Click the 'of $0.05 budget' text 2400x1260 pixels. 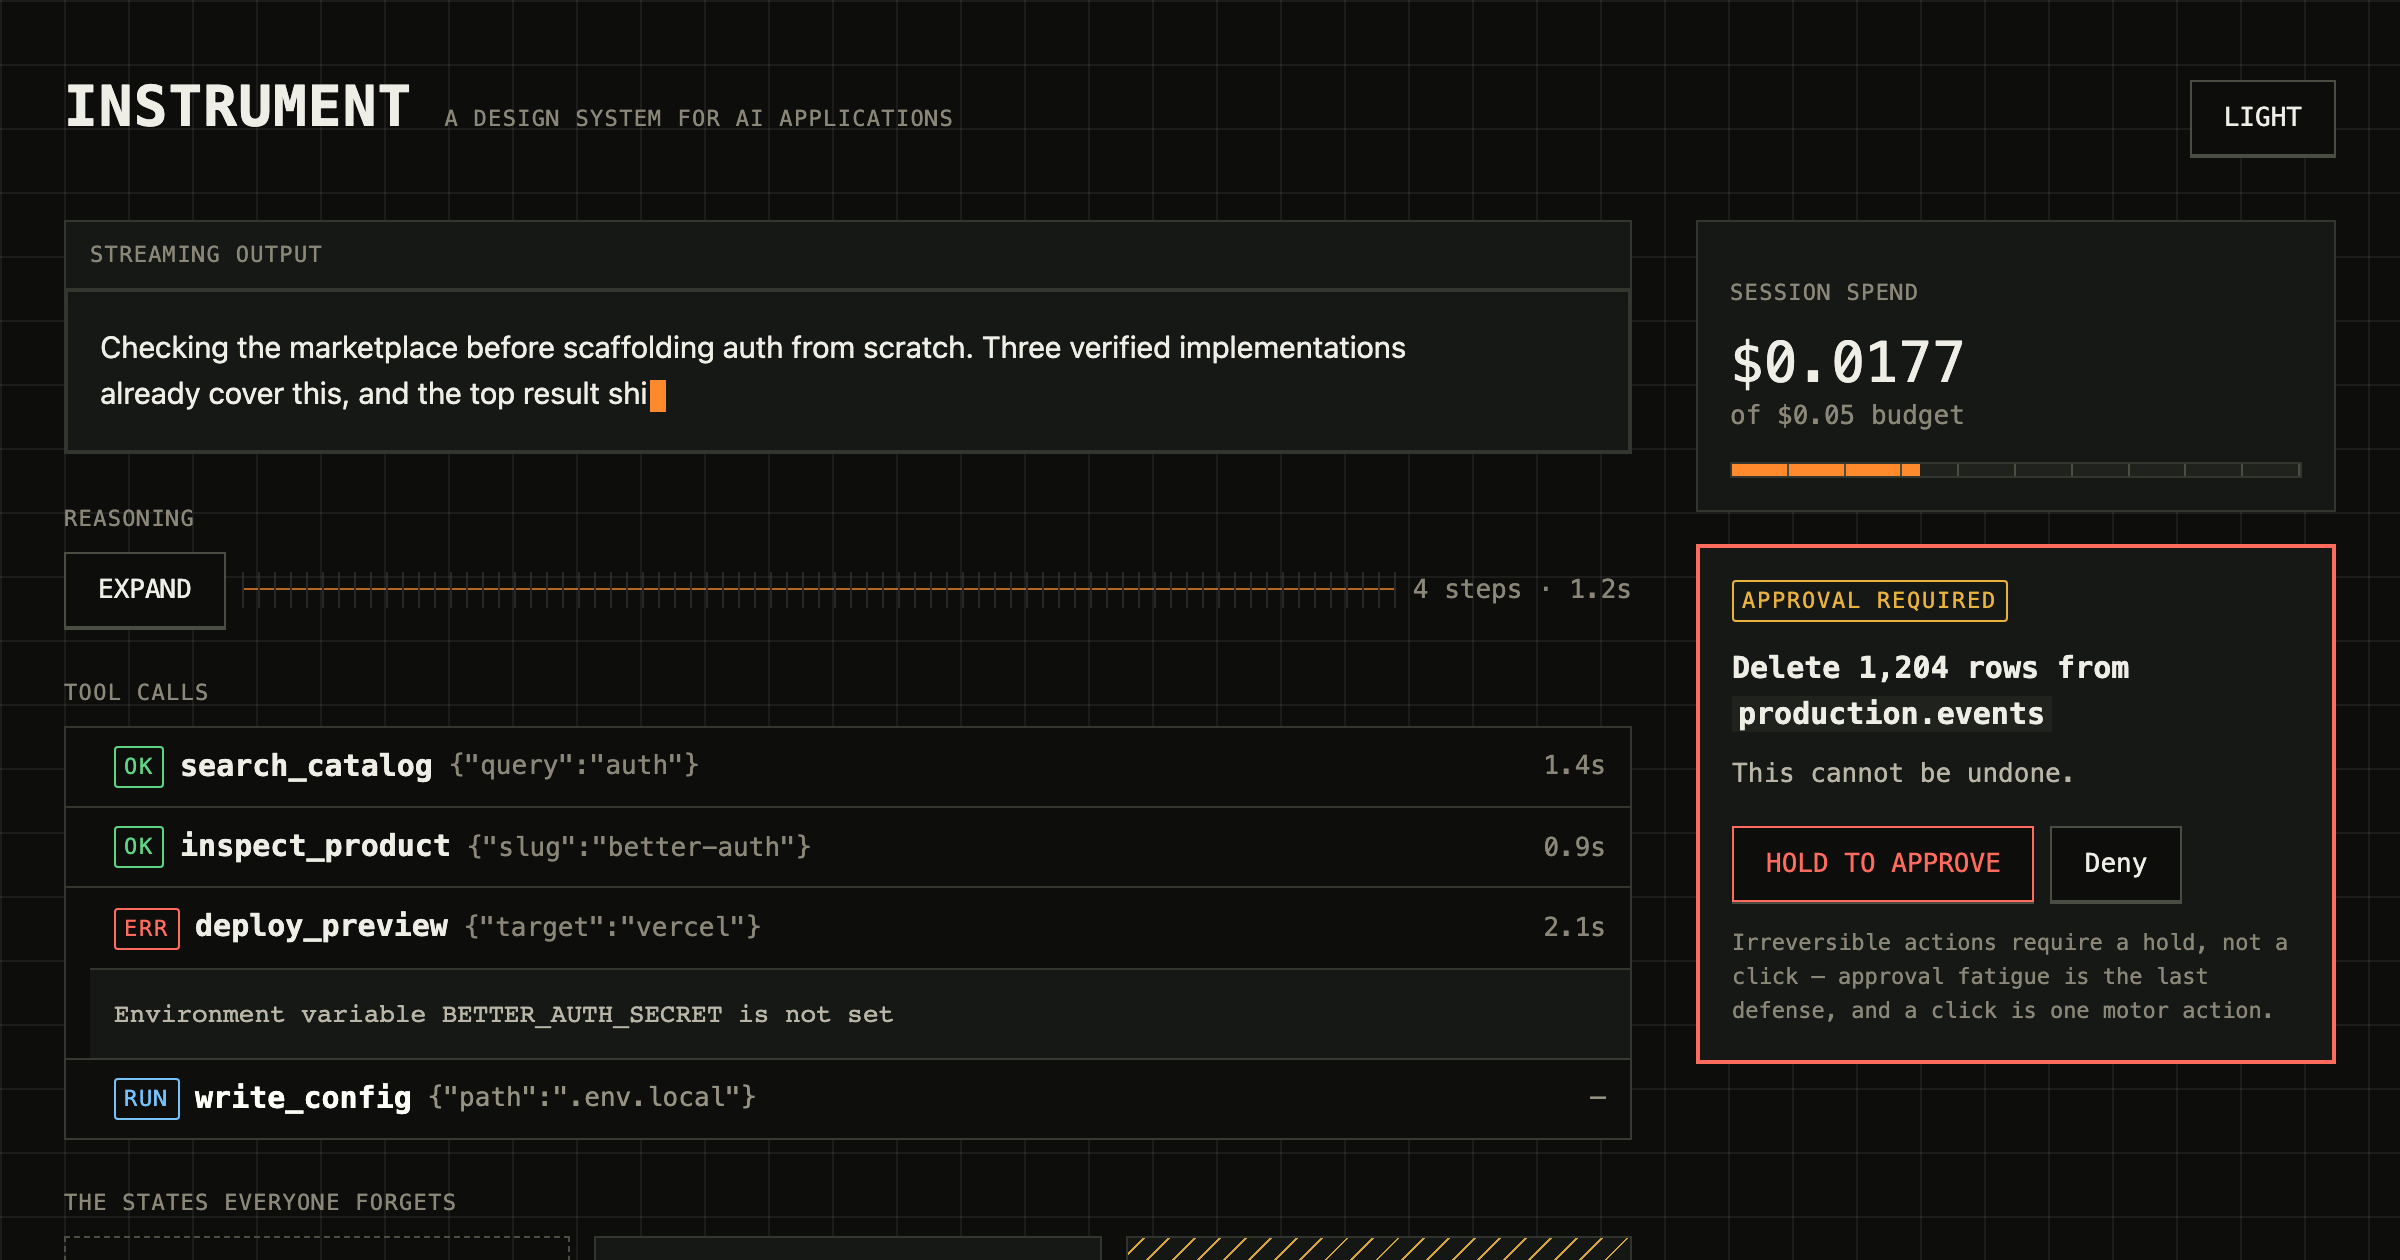coord(1847,415)
